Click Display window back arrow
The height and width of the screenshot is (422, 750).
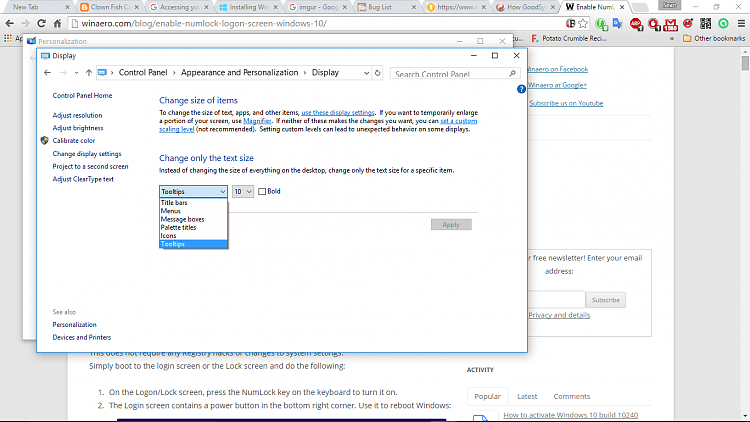[47, 73]
